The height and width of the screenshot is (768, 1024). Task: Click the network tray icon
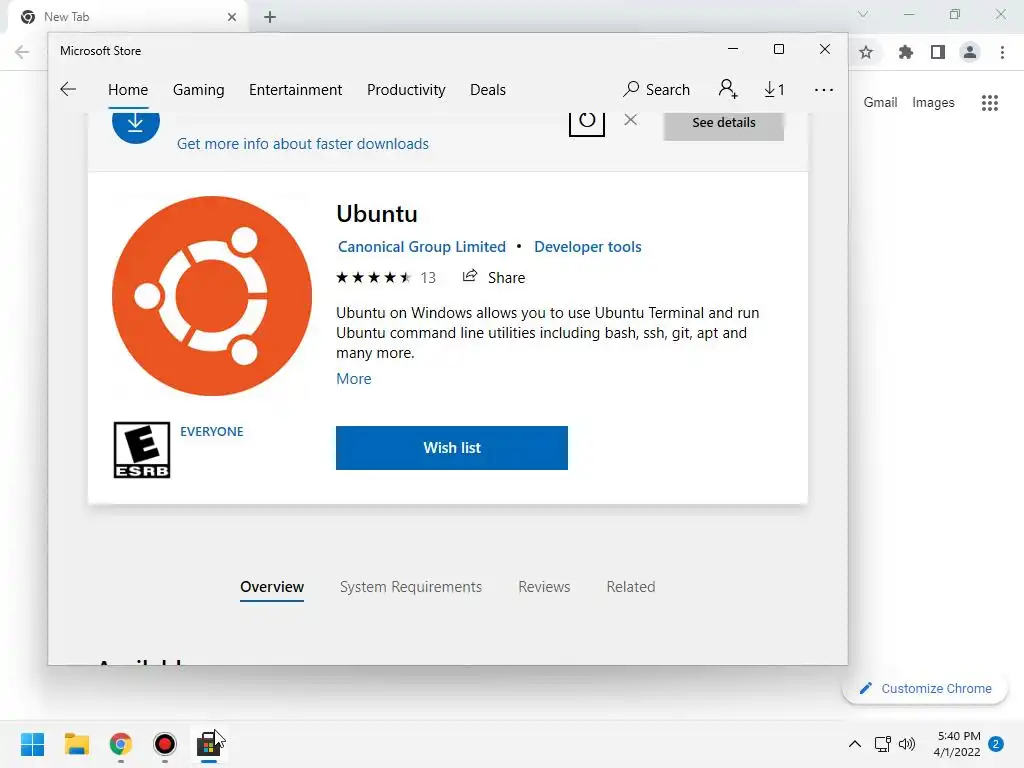coord(882,744)
